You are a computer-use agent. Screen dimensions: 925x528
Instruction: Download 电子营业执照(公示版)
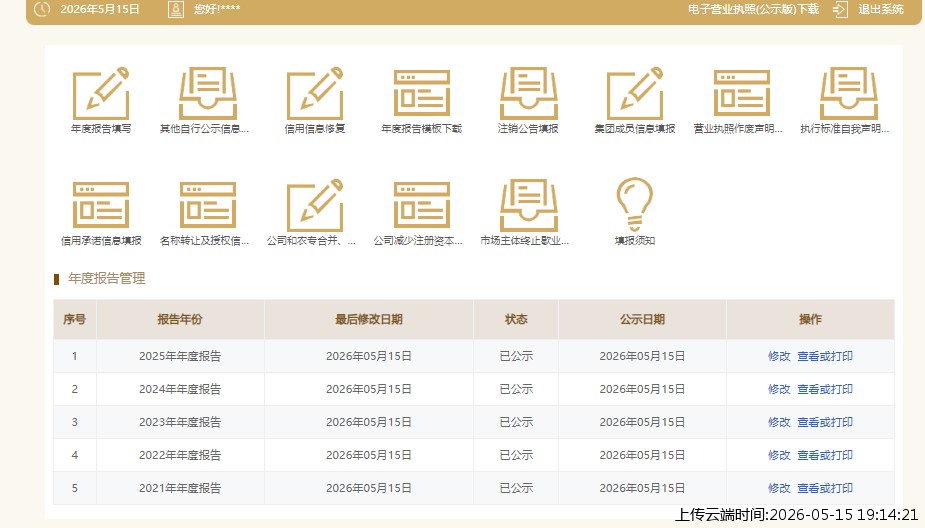pos(753,9)
